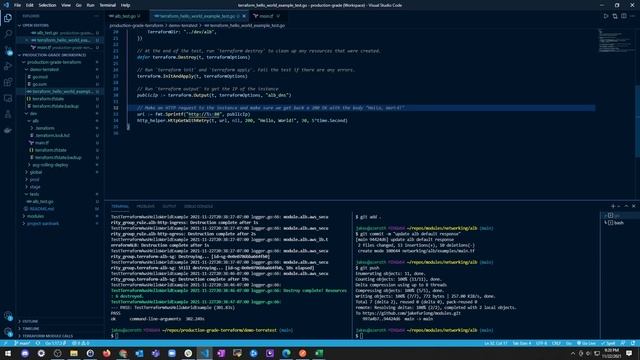Open the Extensions view in activity bar
Image resolution: width=640 pixels, height=360 pixels.
[x=8, y=82]
